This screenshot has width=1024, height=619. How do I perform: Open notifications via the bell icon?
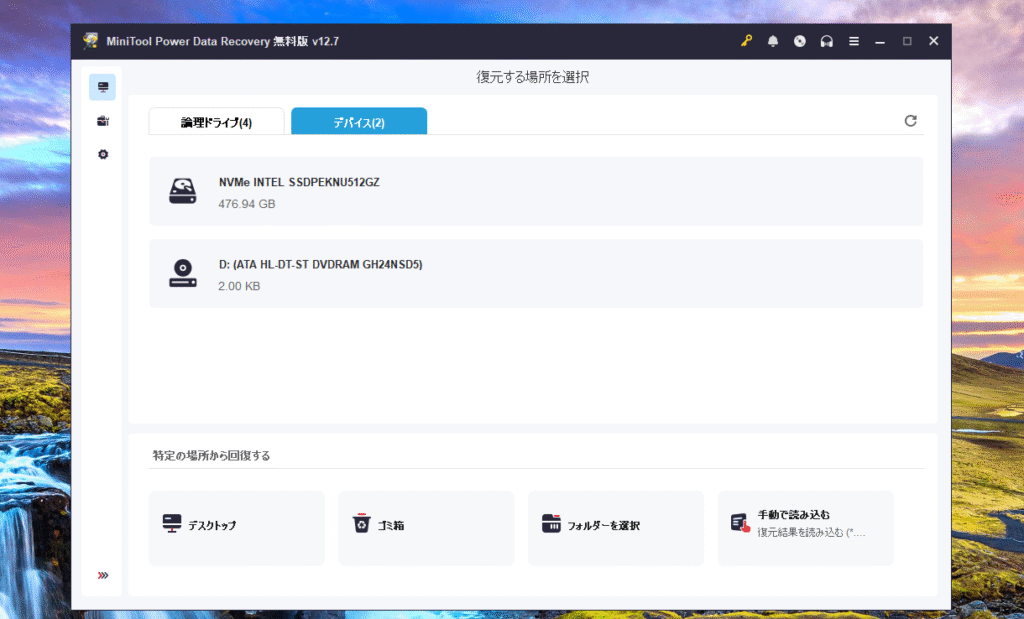click(773, 41)
